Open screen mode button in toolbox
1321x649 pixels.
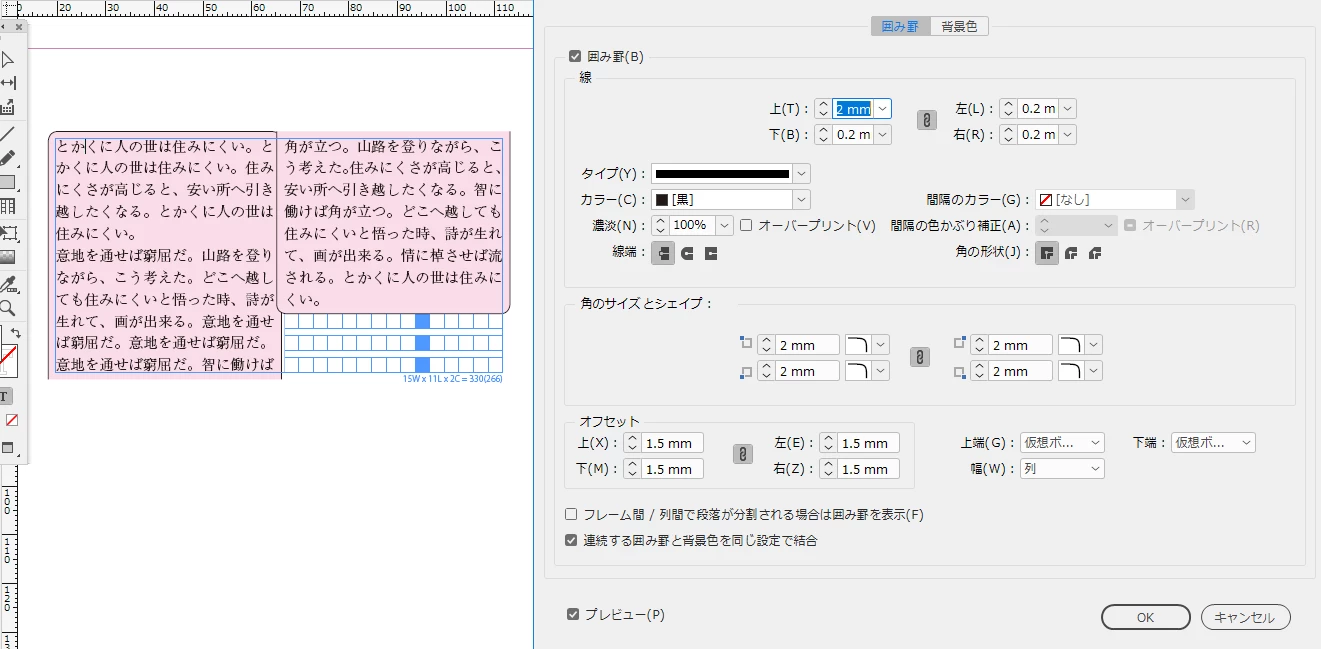coord(9,448)
